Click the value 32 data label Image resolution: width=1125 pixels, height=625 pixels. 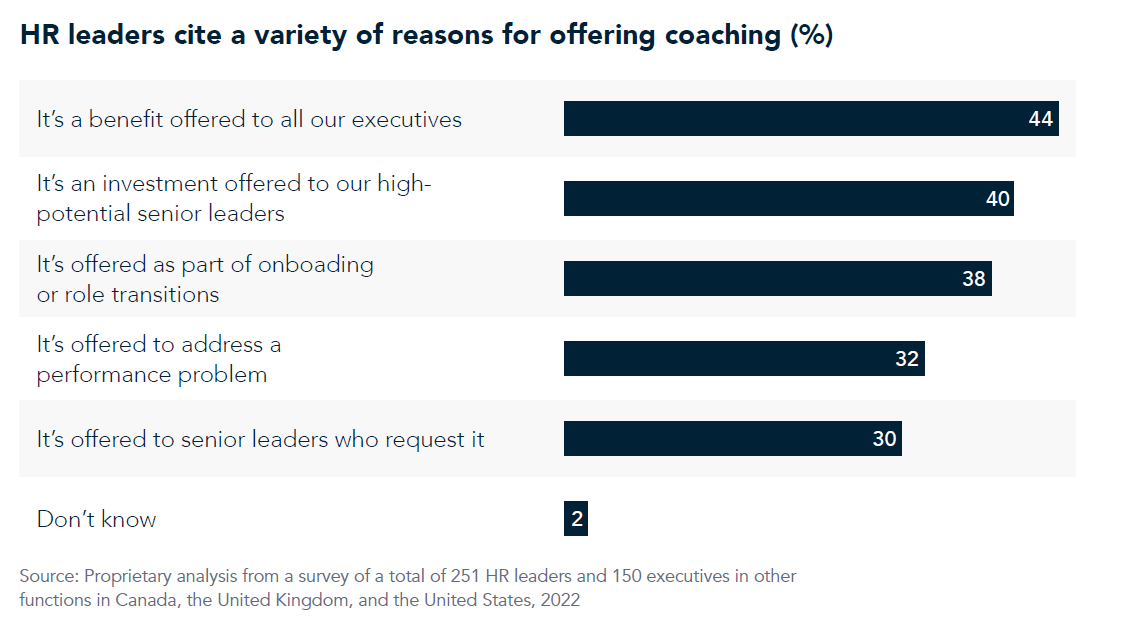click(906, 359)
